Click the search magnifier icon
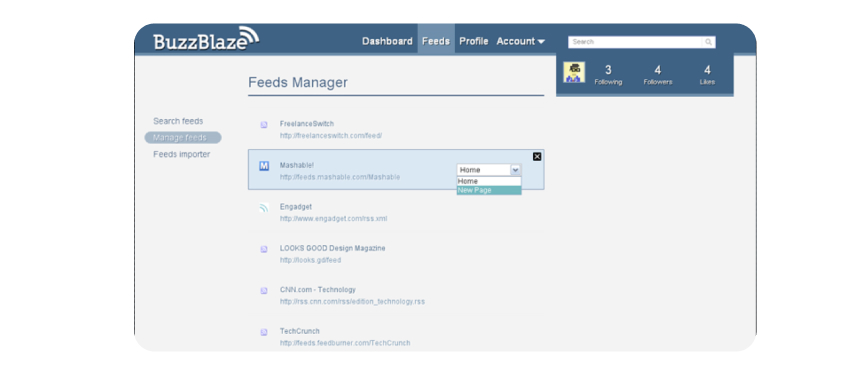 pyautogui.click(x=708, y=42)
